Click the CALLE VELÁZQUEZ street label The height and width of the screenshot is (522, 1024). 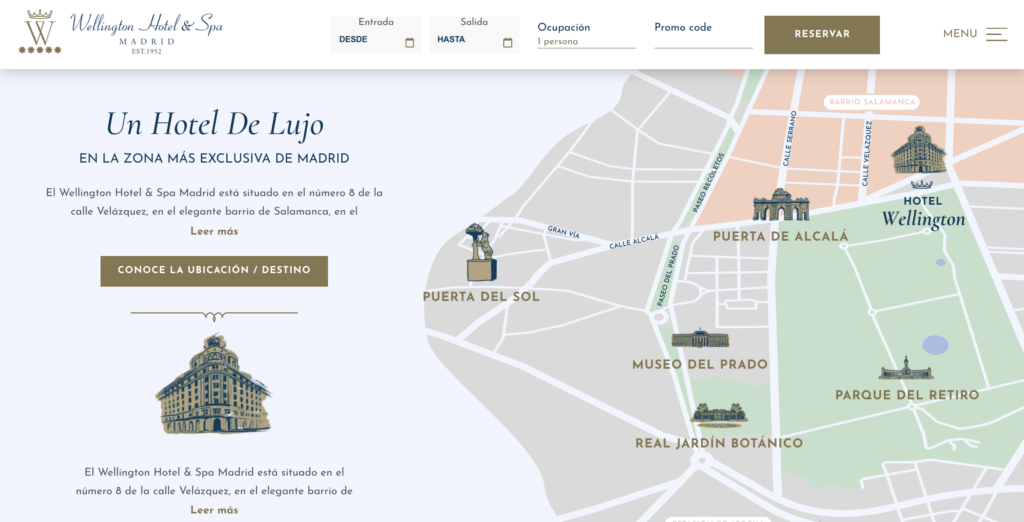pos(866,154)
